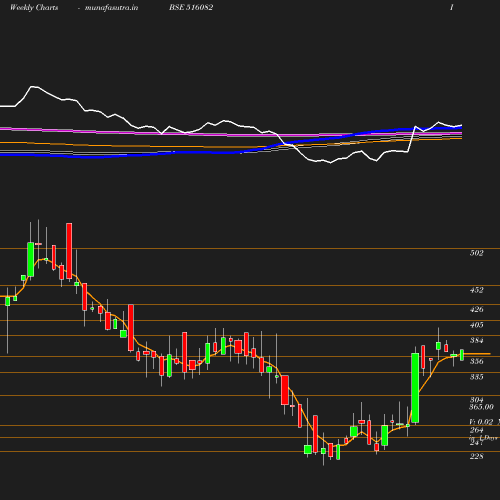This screenshot has height=500, width=500.
Task: Click the 'V: 0.02' volume readout
Action: point(481,422)
